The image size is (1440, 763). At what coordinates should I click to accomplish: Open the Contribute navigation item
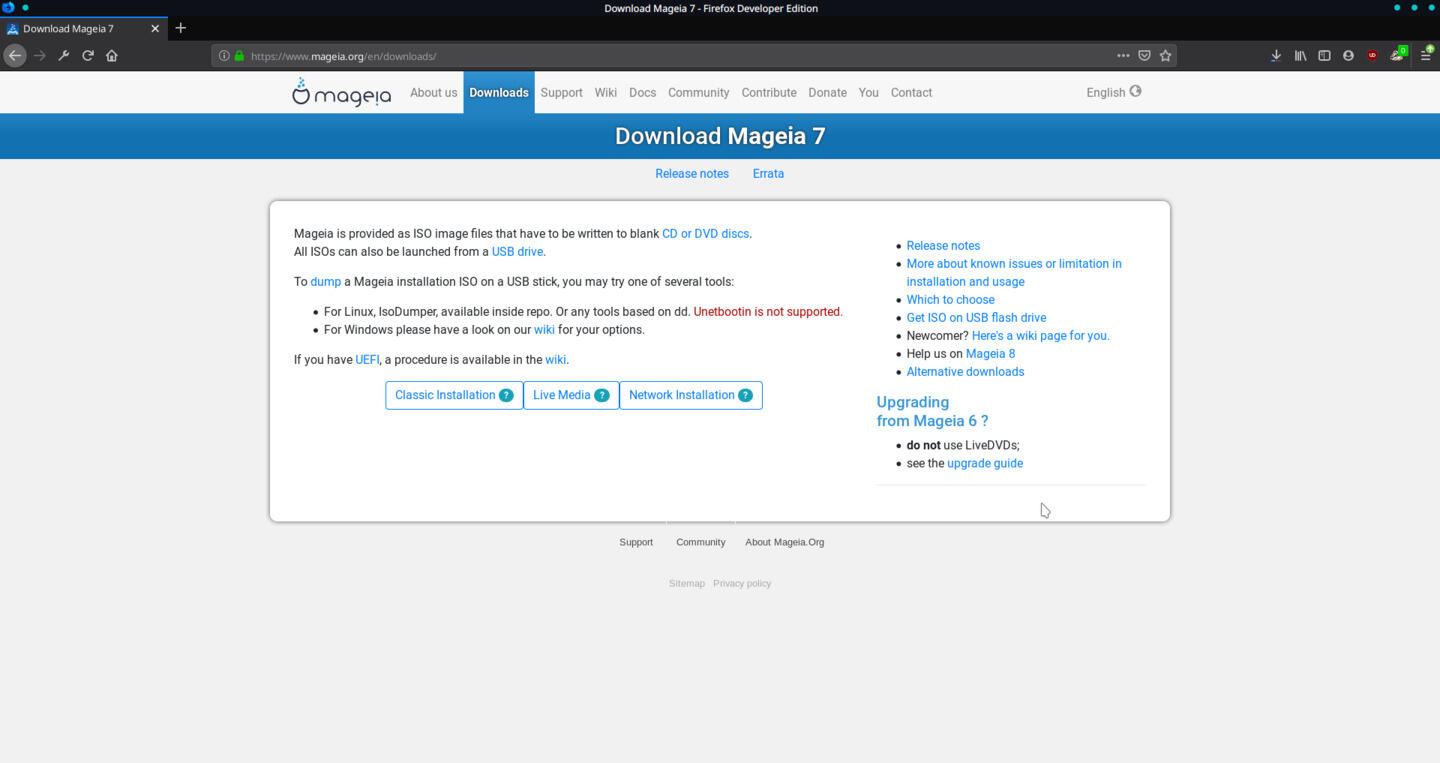coord(769,92)
